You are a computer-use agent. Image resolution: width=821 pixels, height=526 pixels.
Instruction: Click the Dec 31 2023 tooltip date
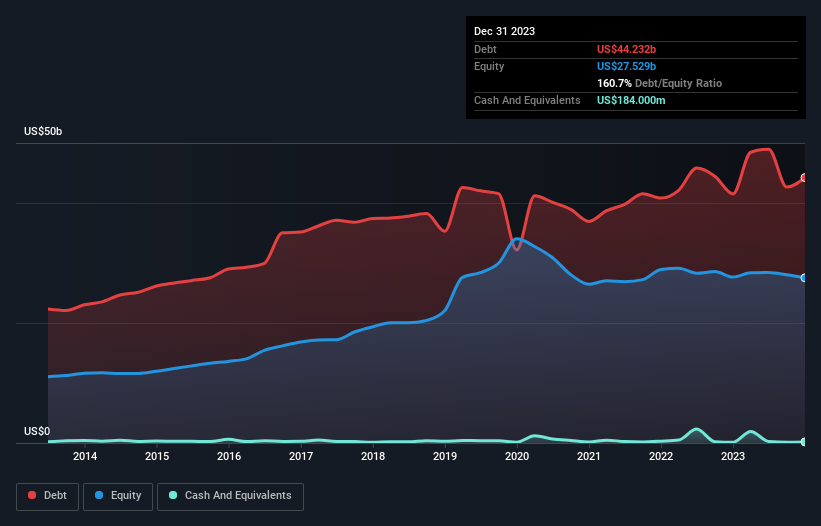click(x=504, y=31)
